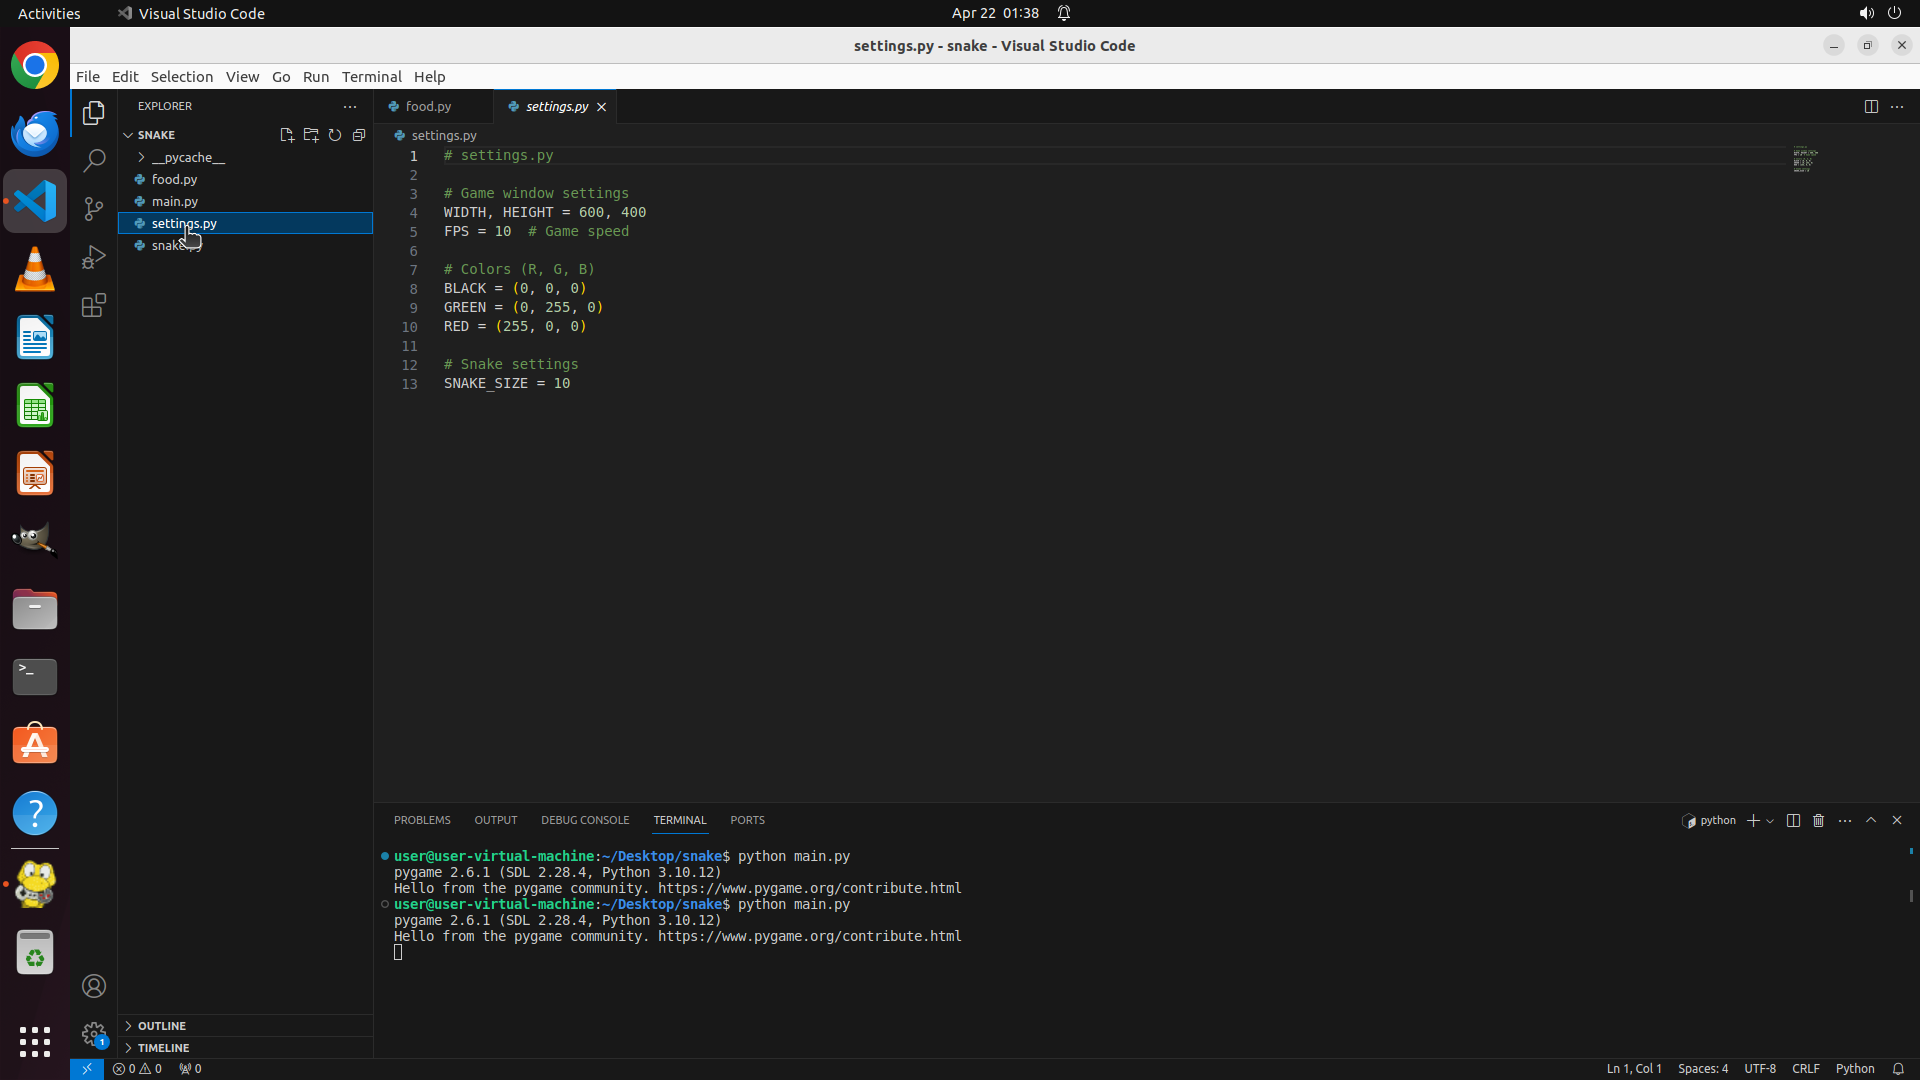Switch to the food.py tab
The image size is (1920, 1080).
click(x=428, y=106)
